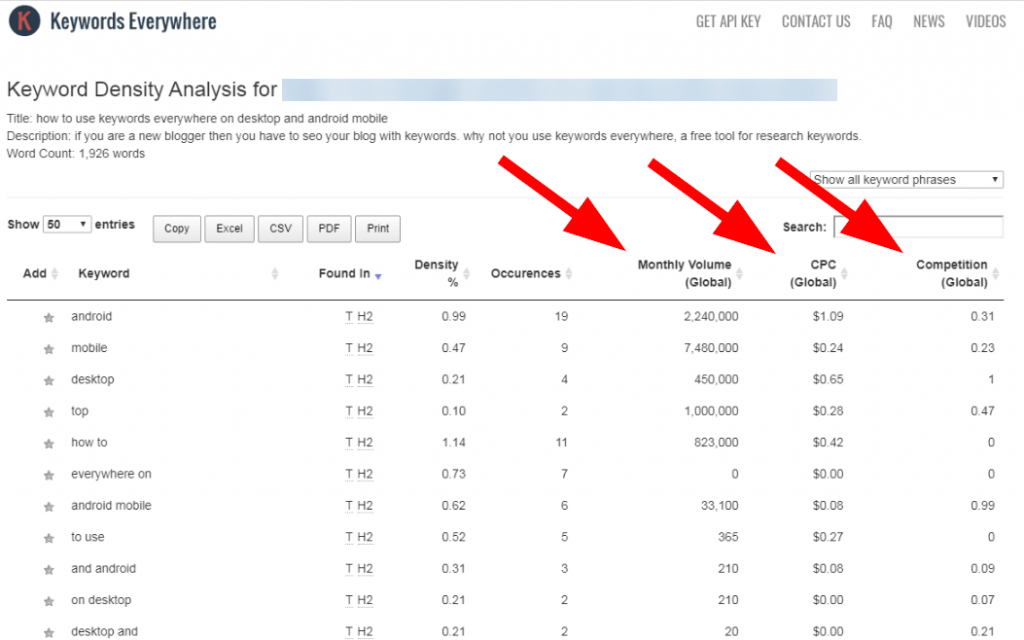Click H2 tag in 'android' row
Viewport: 1024px width, 640px height.
point(365,317)
